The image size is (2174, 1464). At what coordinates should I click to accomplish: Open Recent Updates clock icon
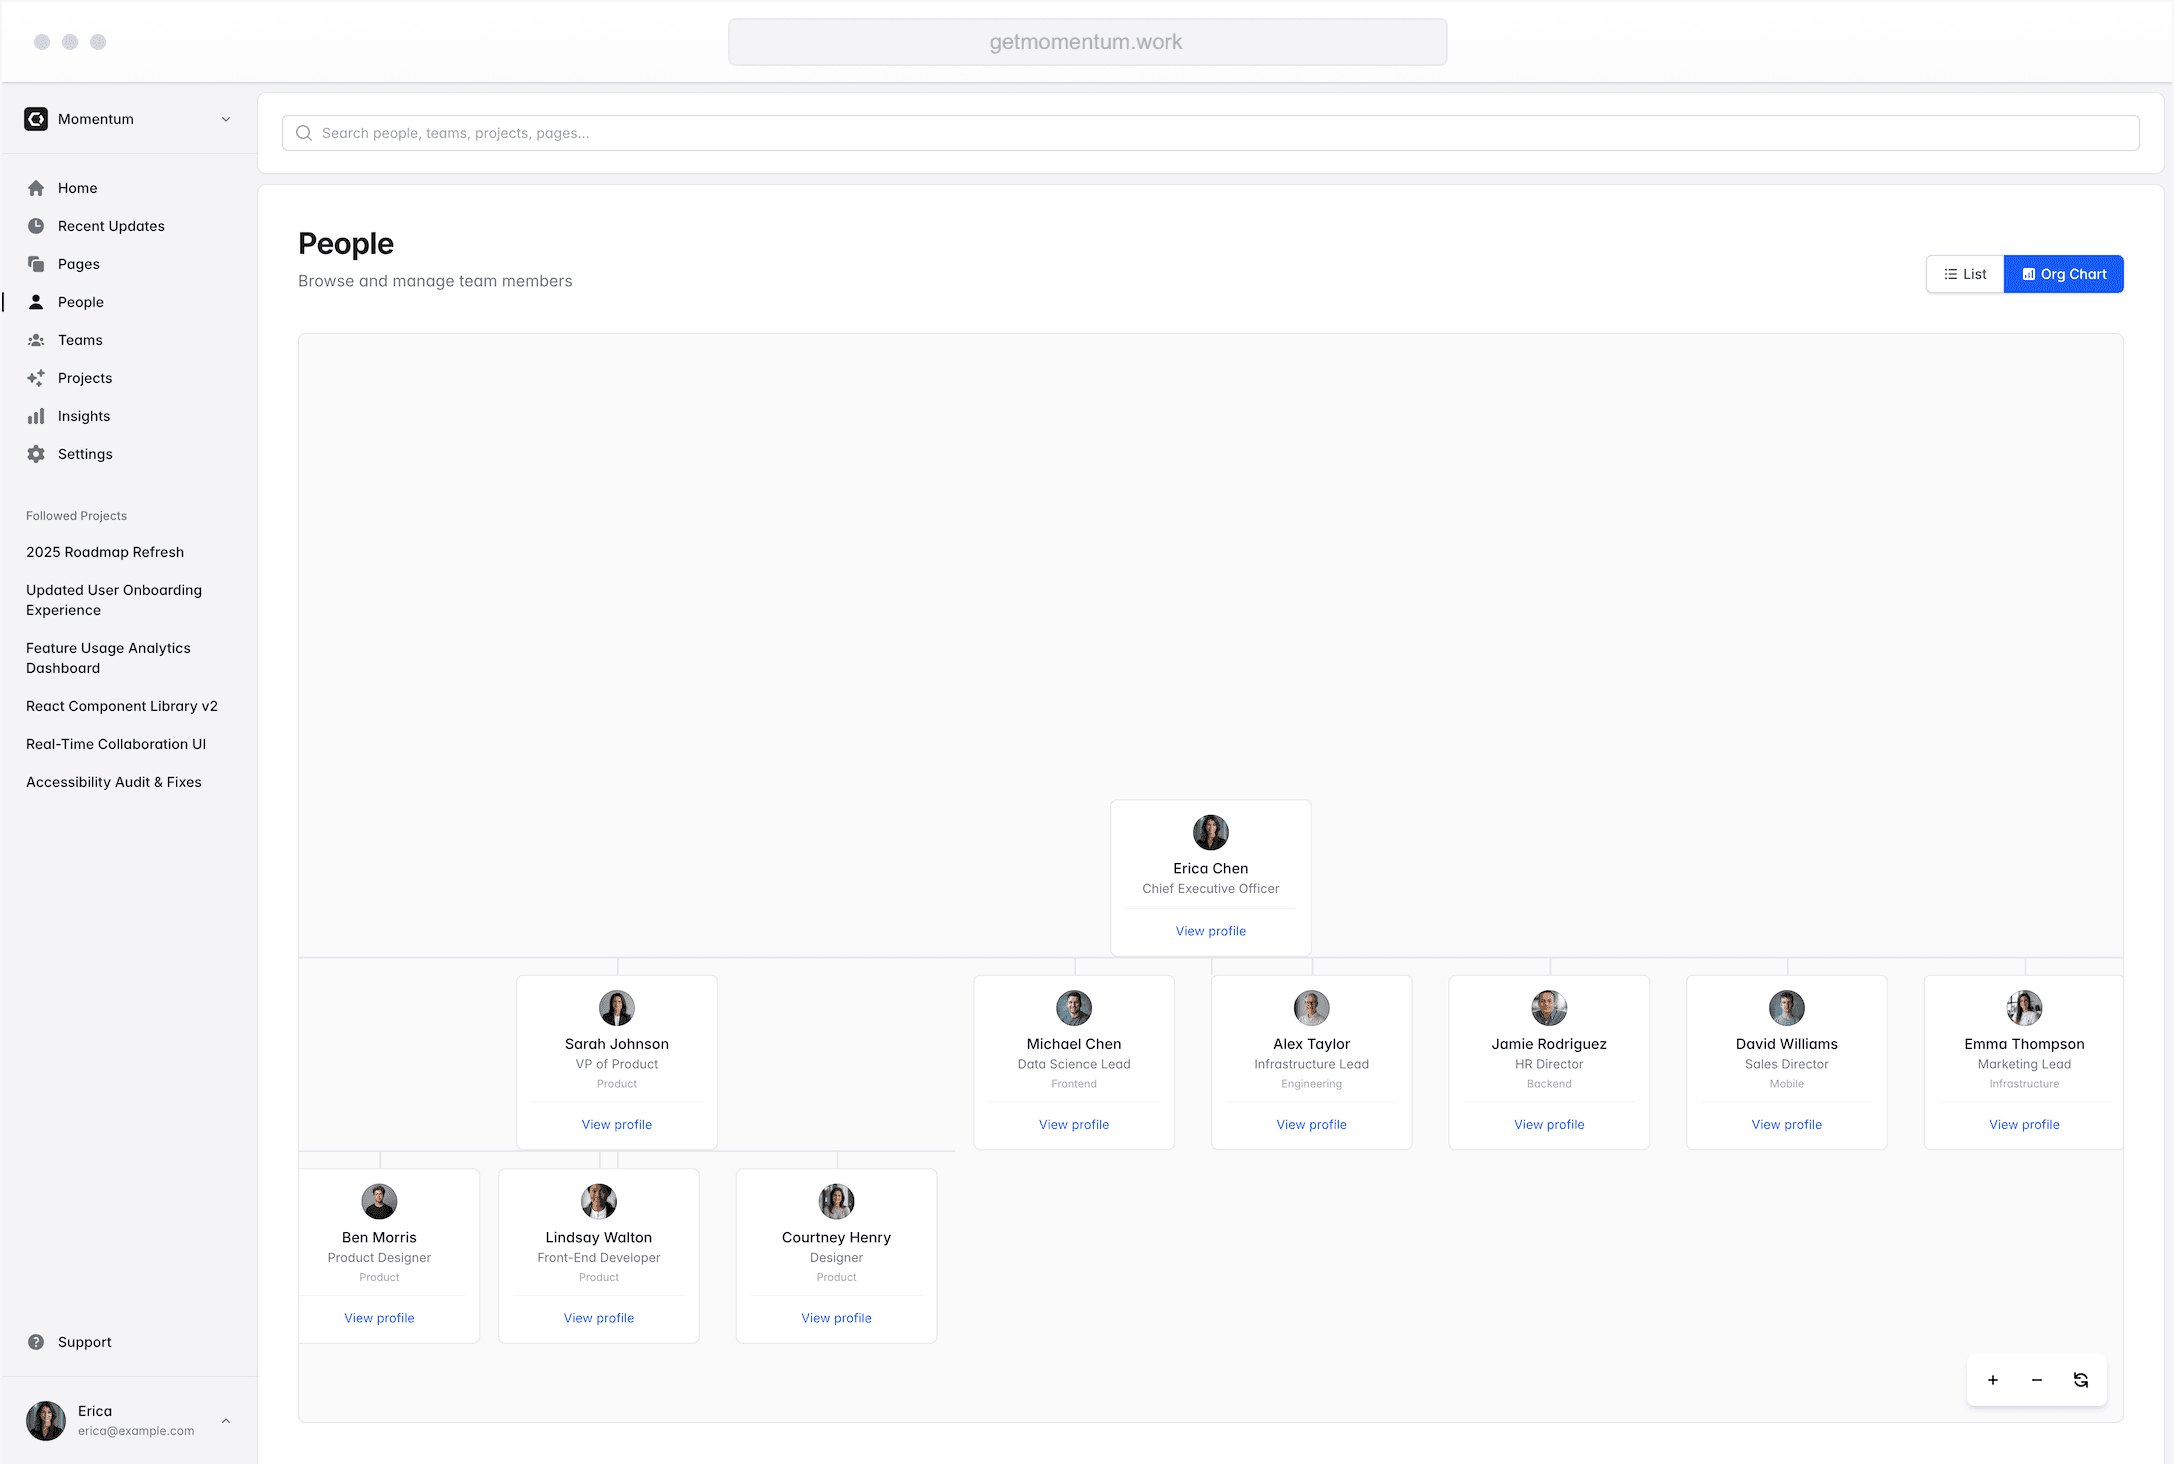pyautogui.click(x=36, y=226)
